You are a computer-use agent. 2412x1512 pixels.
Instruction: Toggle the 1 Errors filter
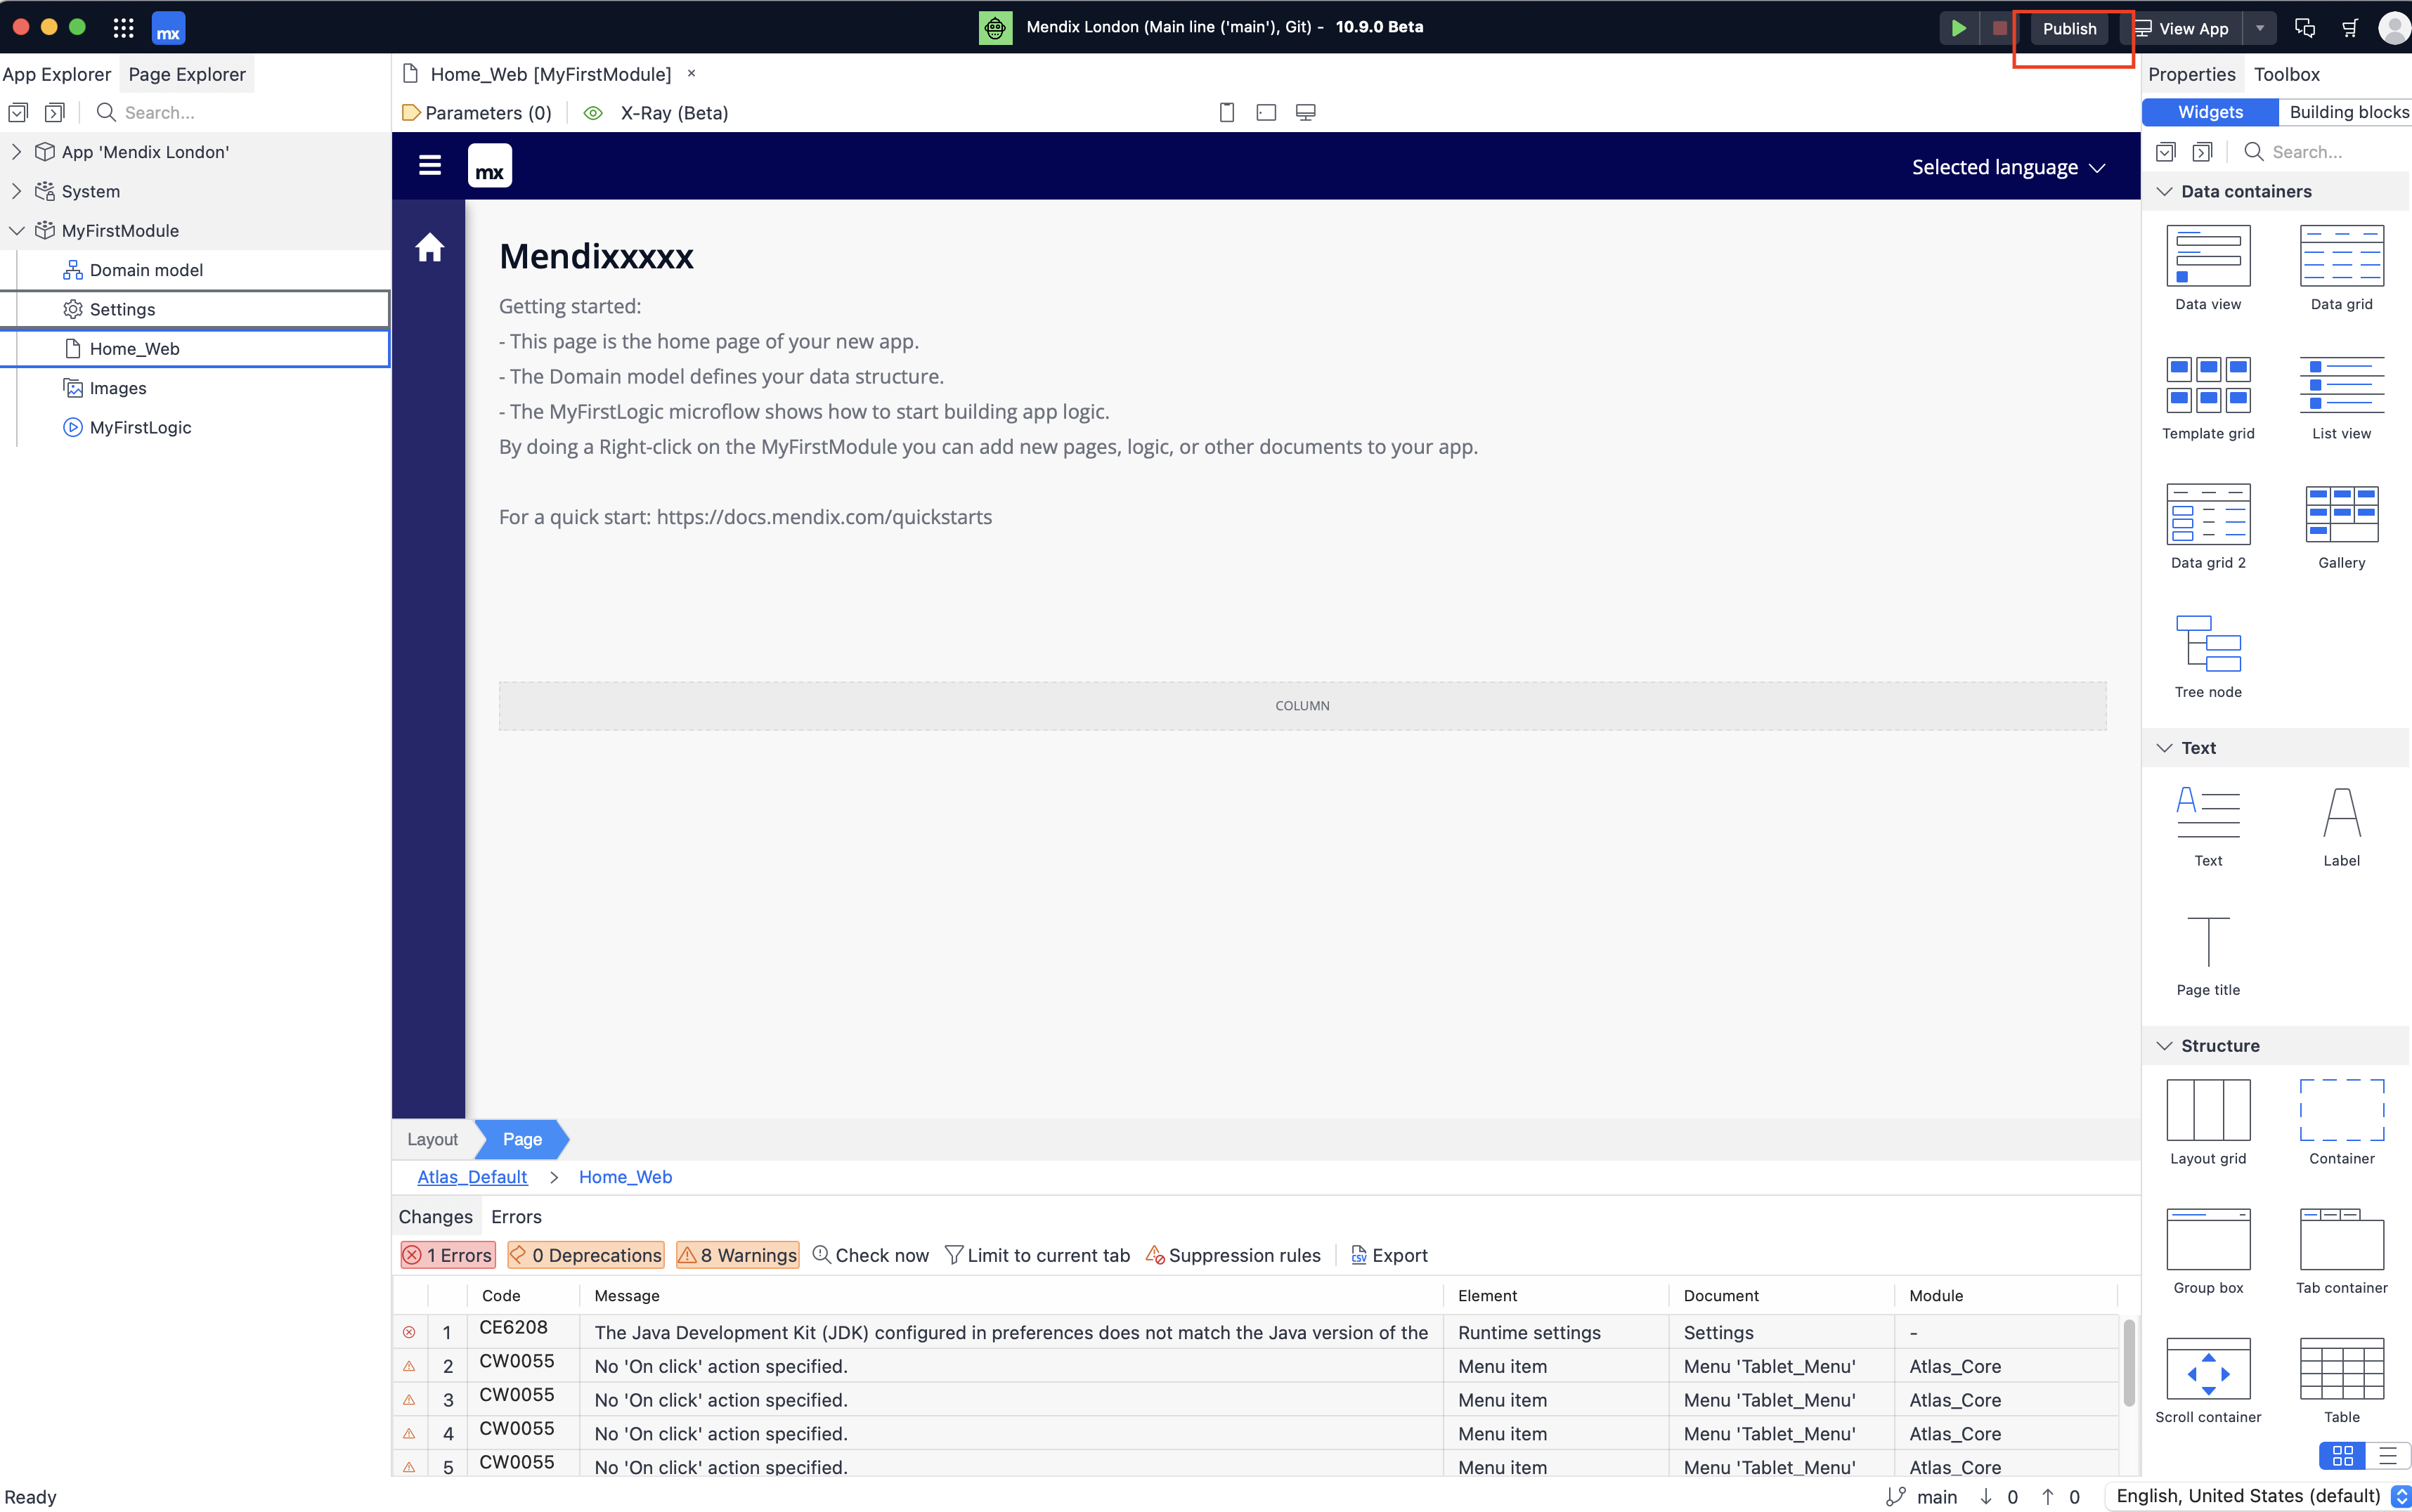[448, 1255]
